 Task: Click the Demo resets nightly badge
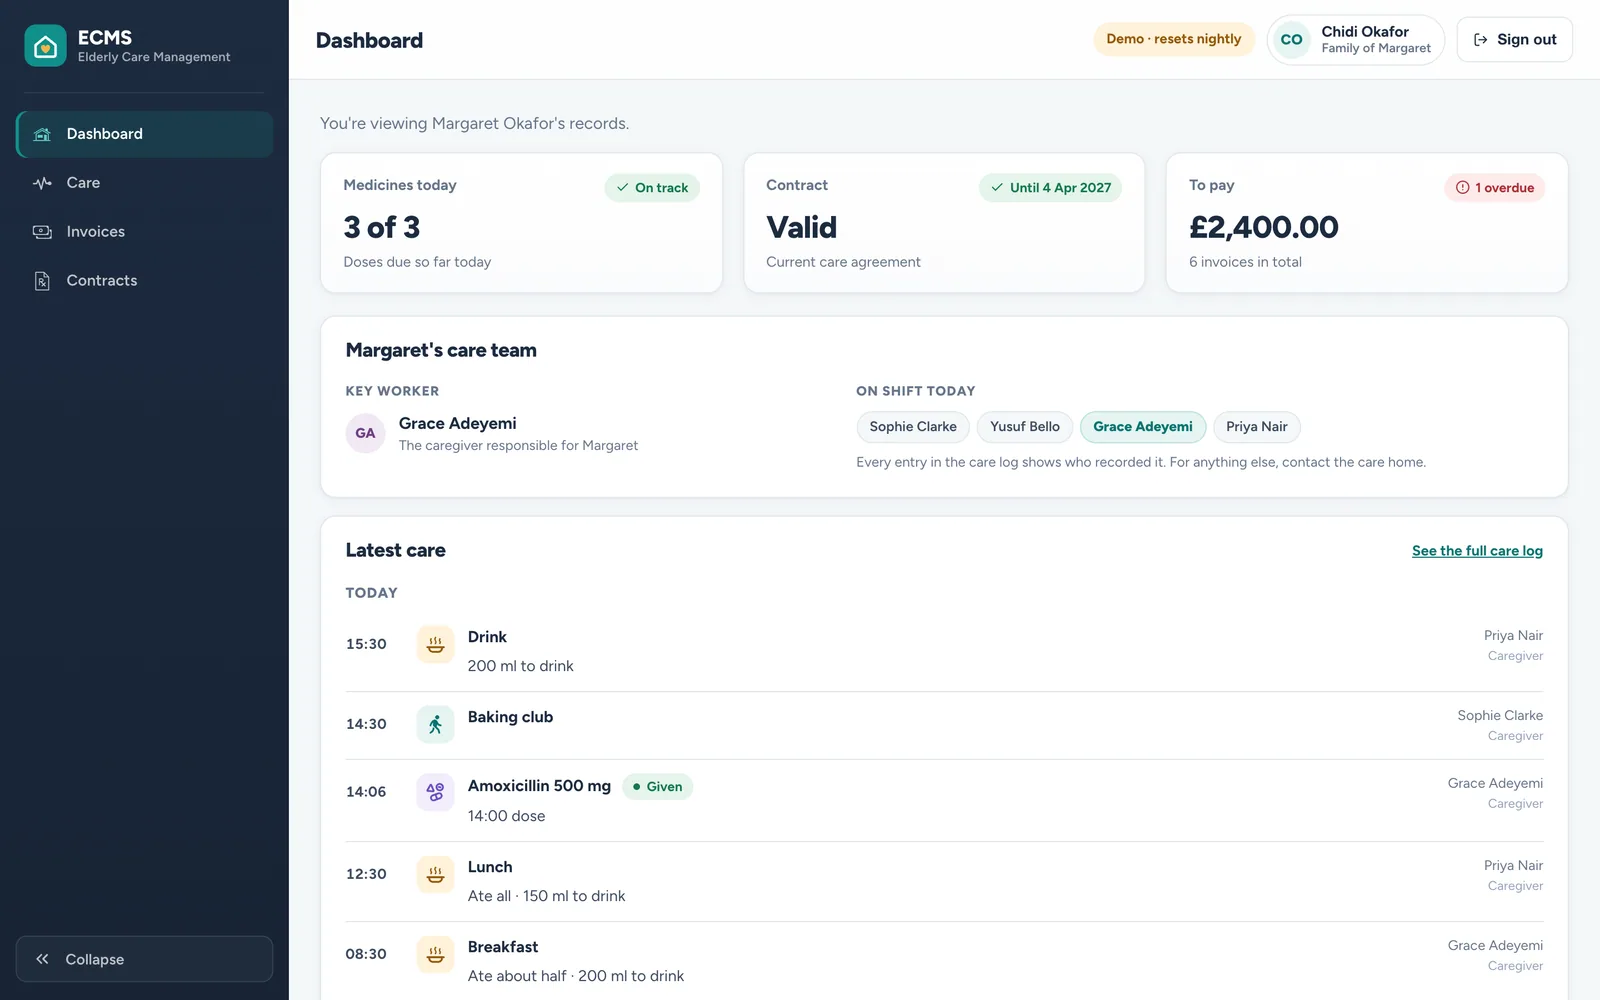coord(1174,39)
